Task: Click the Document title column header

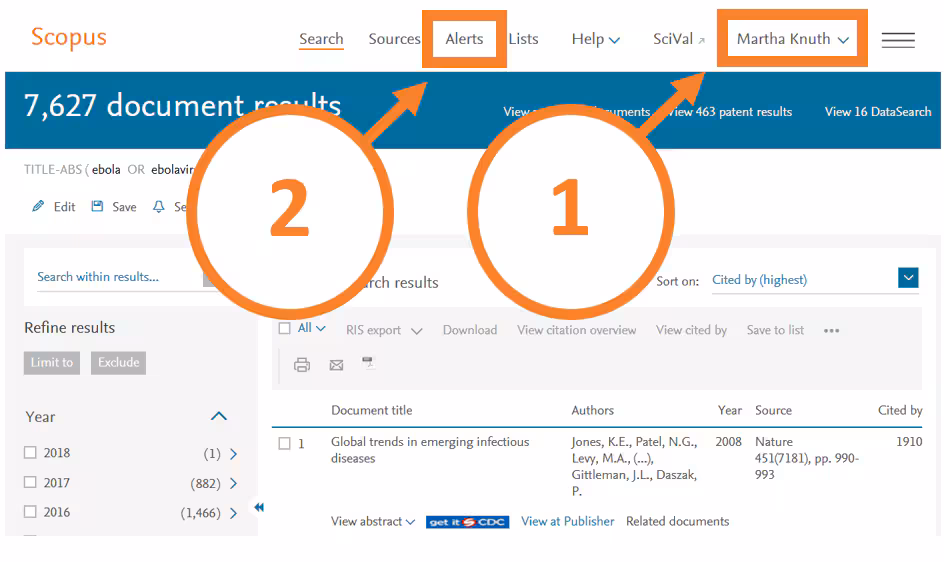Action: 371,410
